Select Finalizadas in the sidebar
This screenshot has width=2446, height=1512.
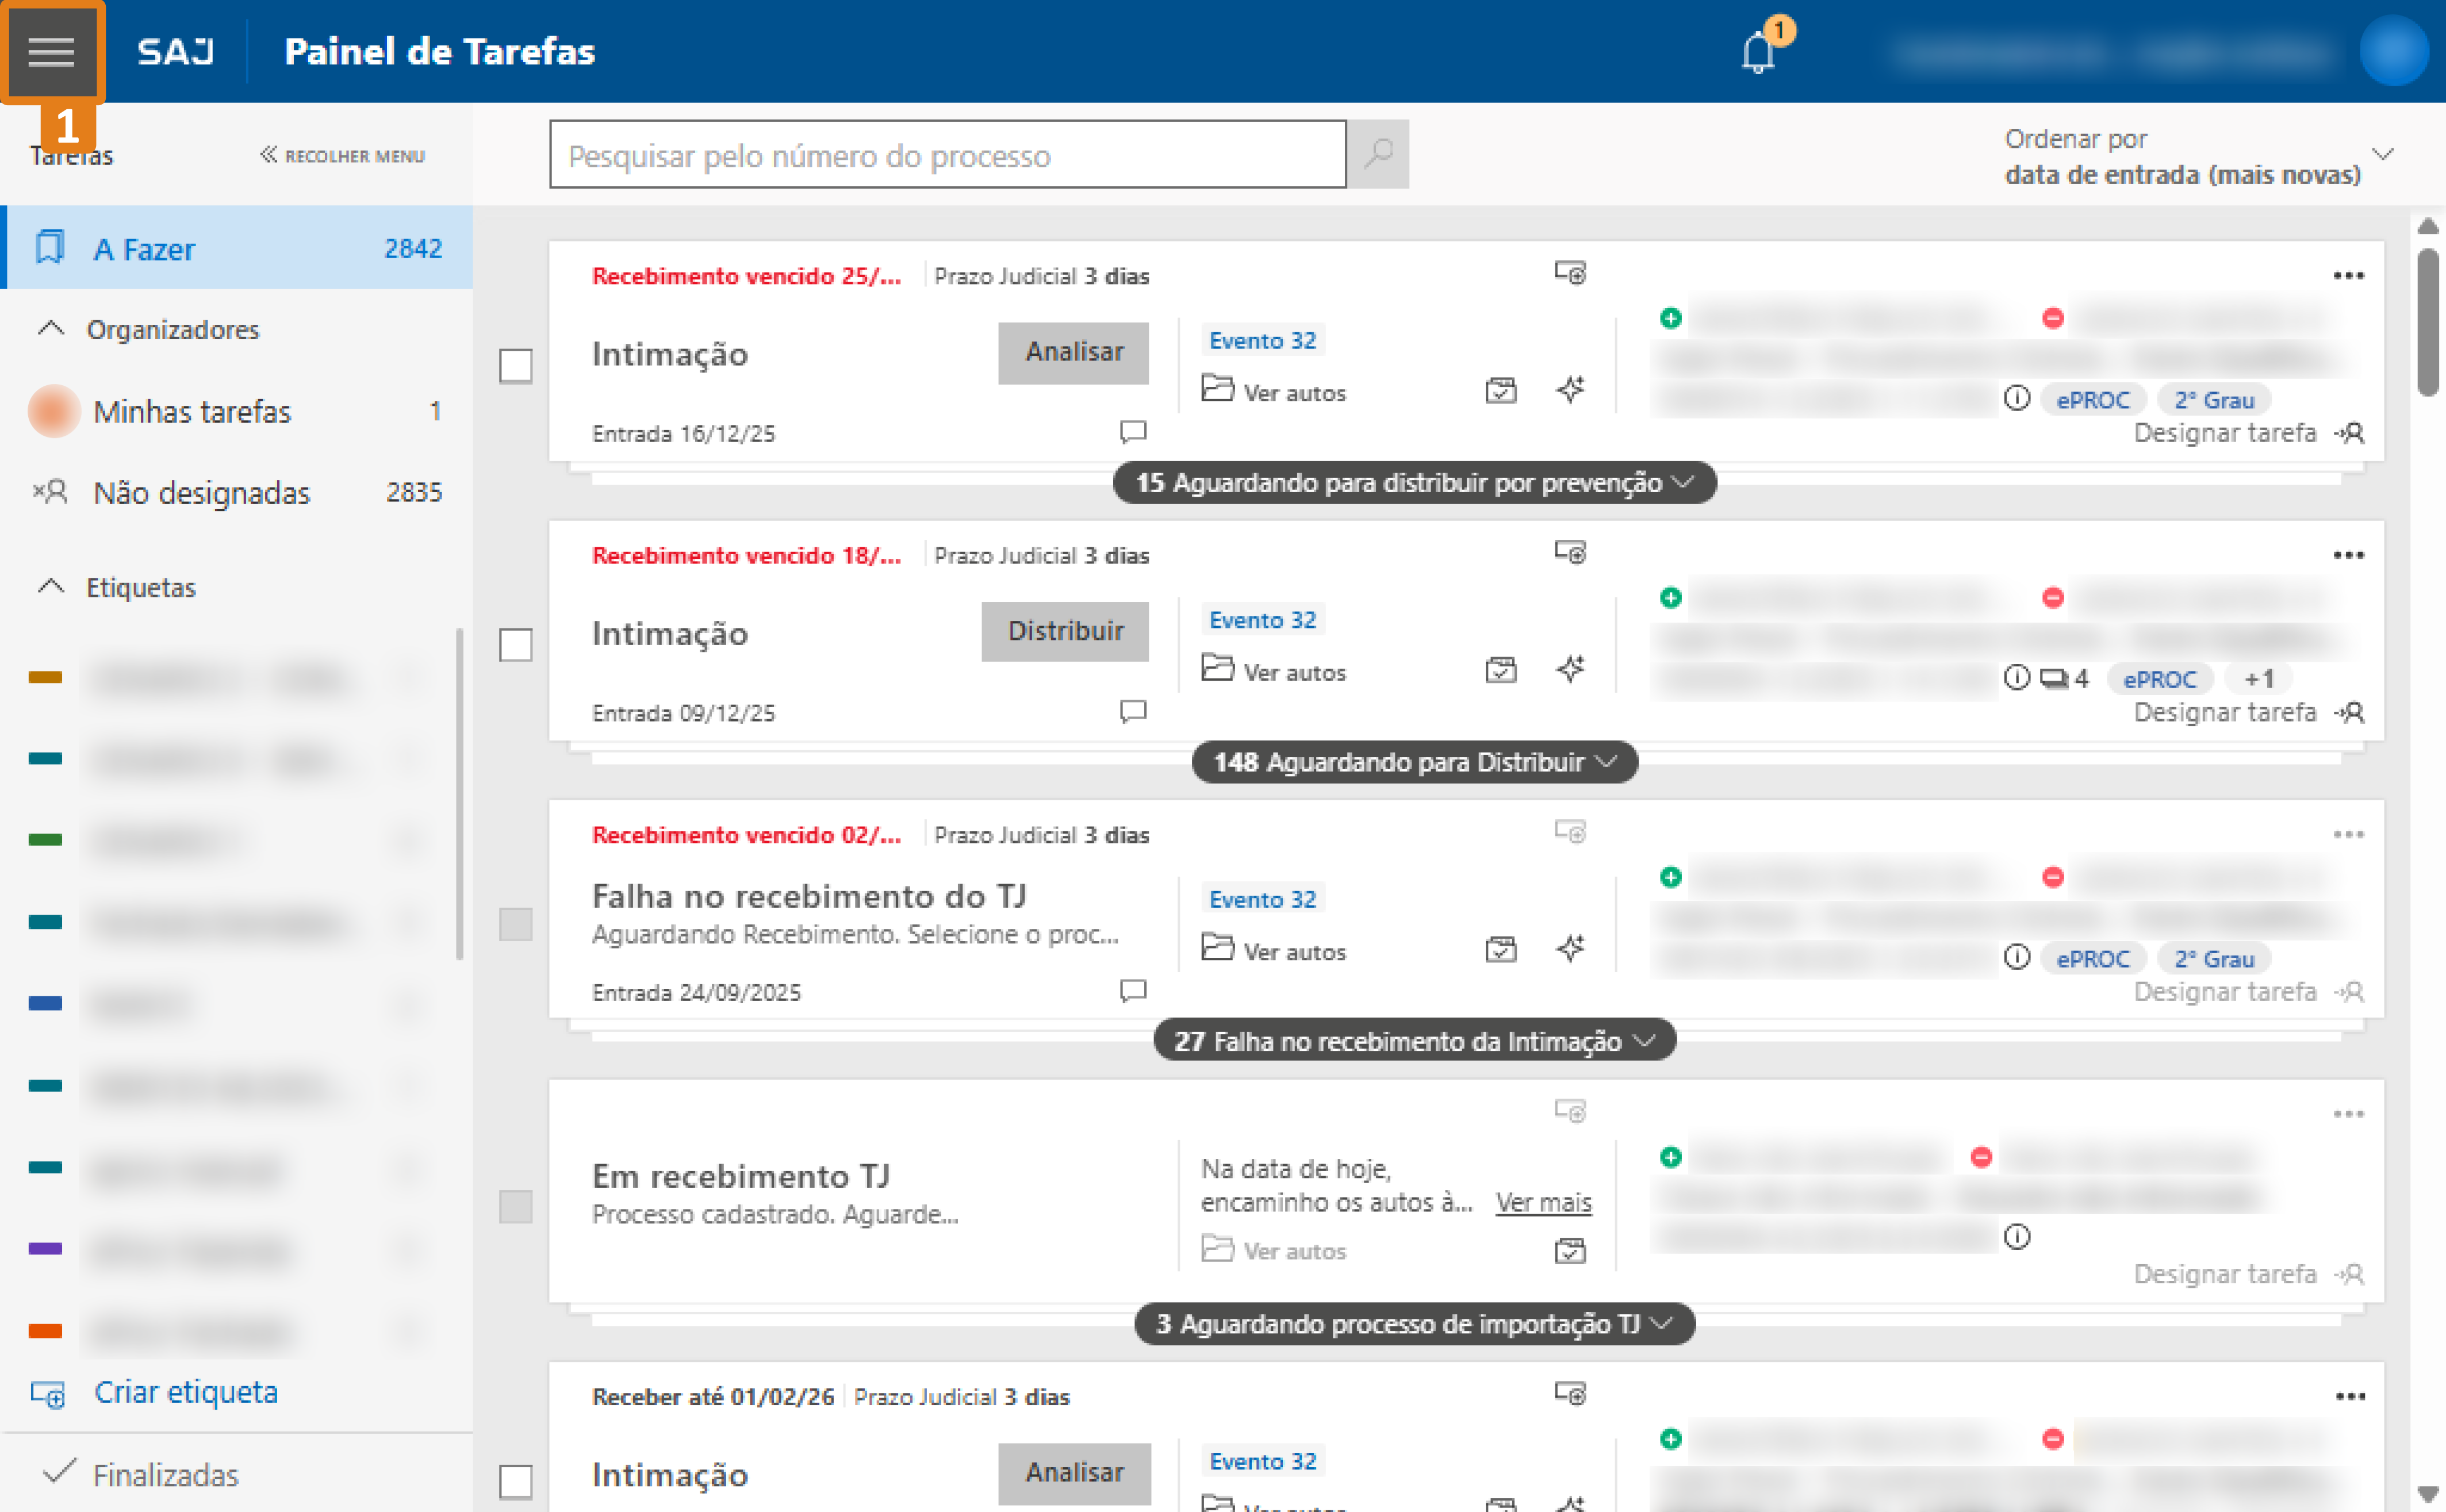[x=164, y=1474]
